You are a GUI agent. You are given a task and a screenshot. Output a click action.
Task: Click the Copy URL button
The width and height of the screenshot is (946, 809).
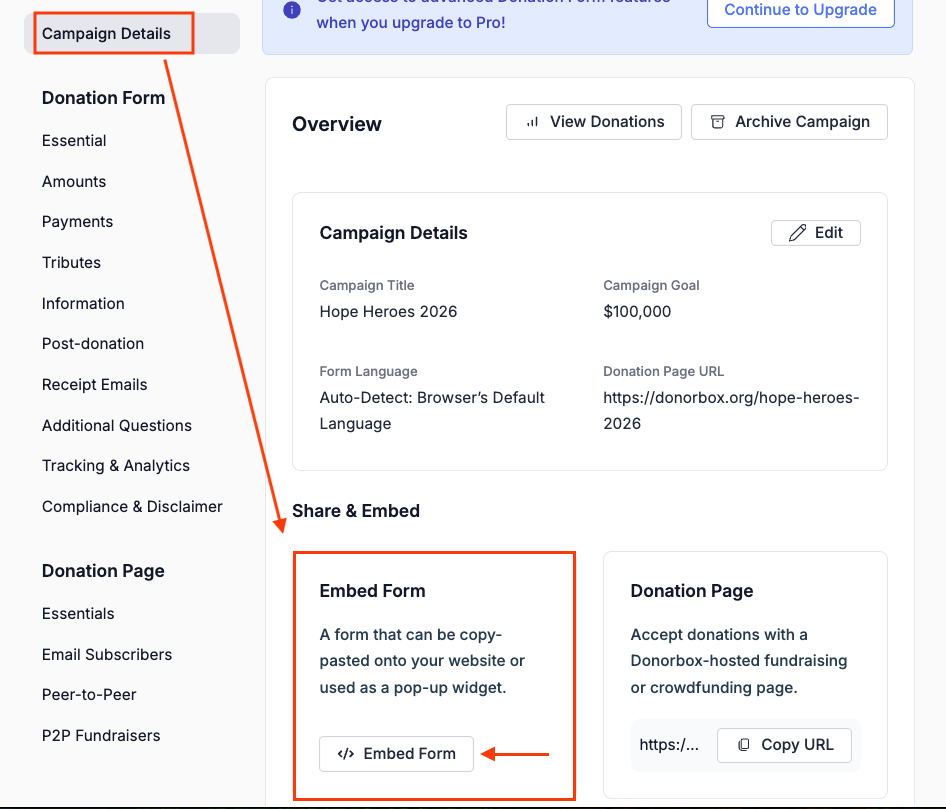784,746
